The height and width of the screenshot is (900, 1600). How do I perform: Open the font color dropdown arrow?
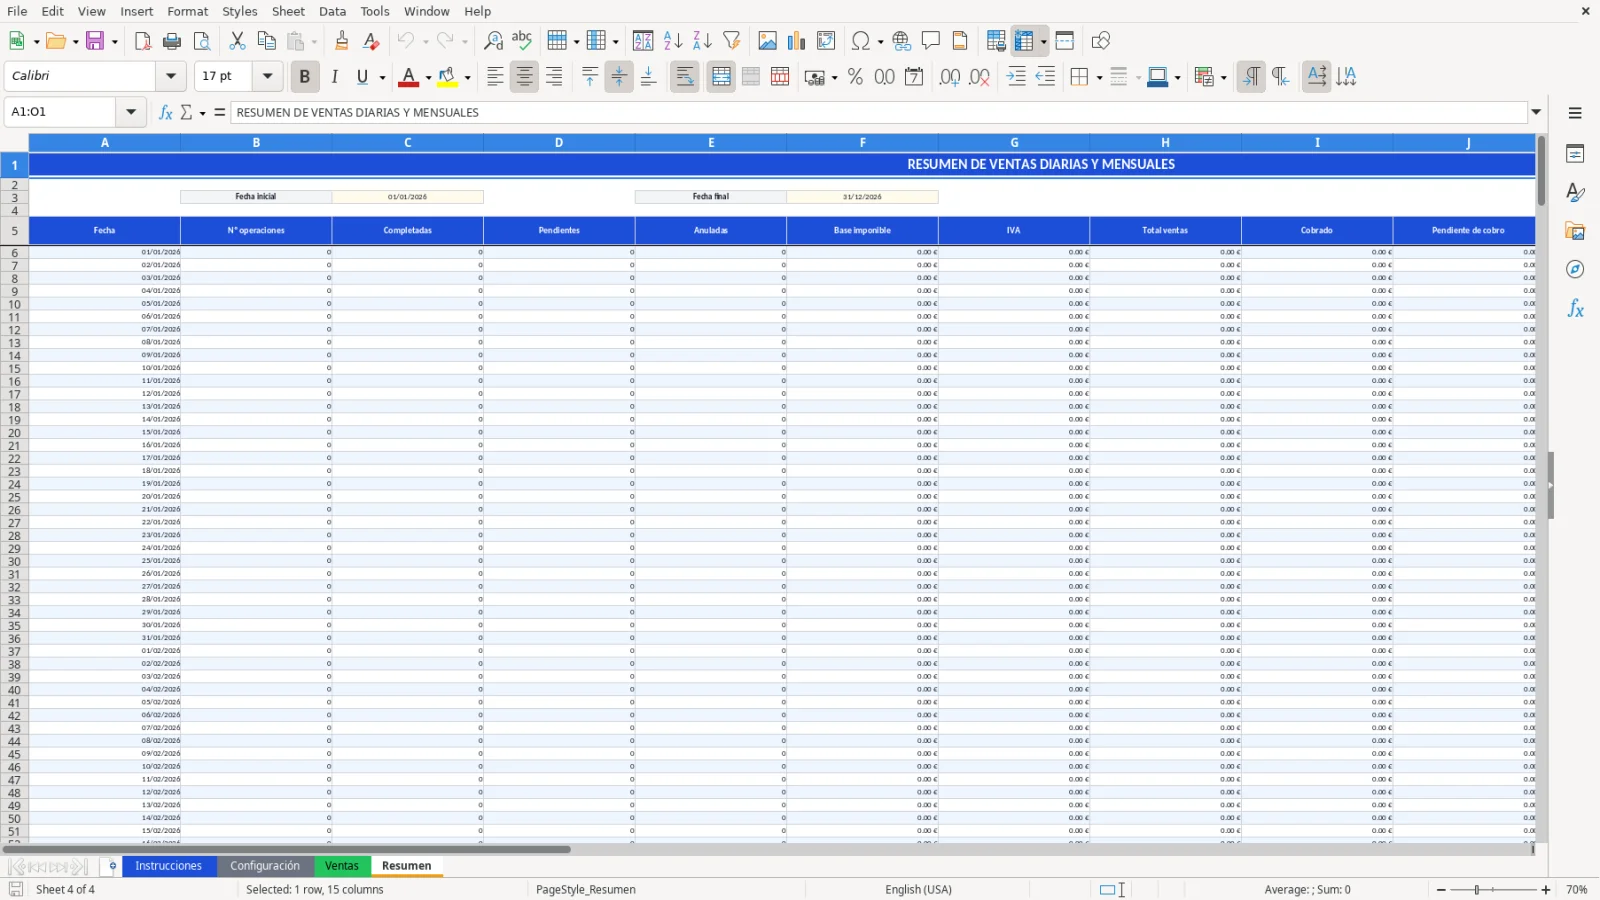point(428,78)
